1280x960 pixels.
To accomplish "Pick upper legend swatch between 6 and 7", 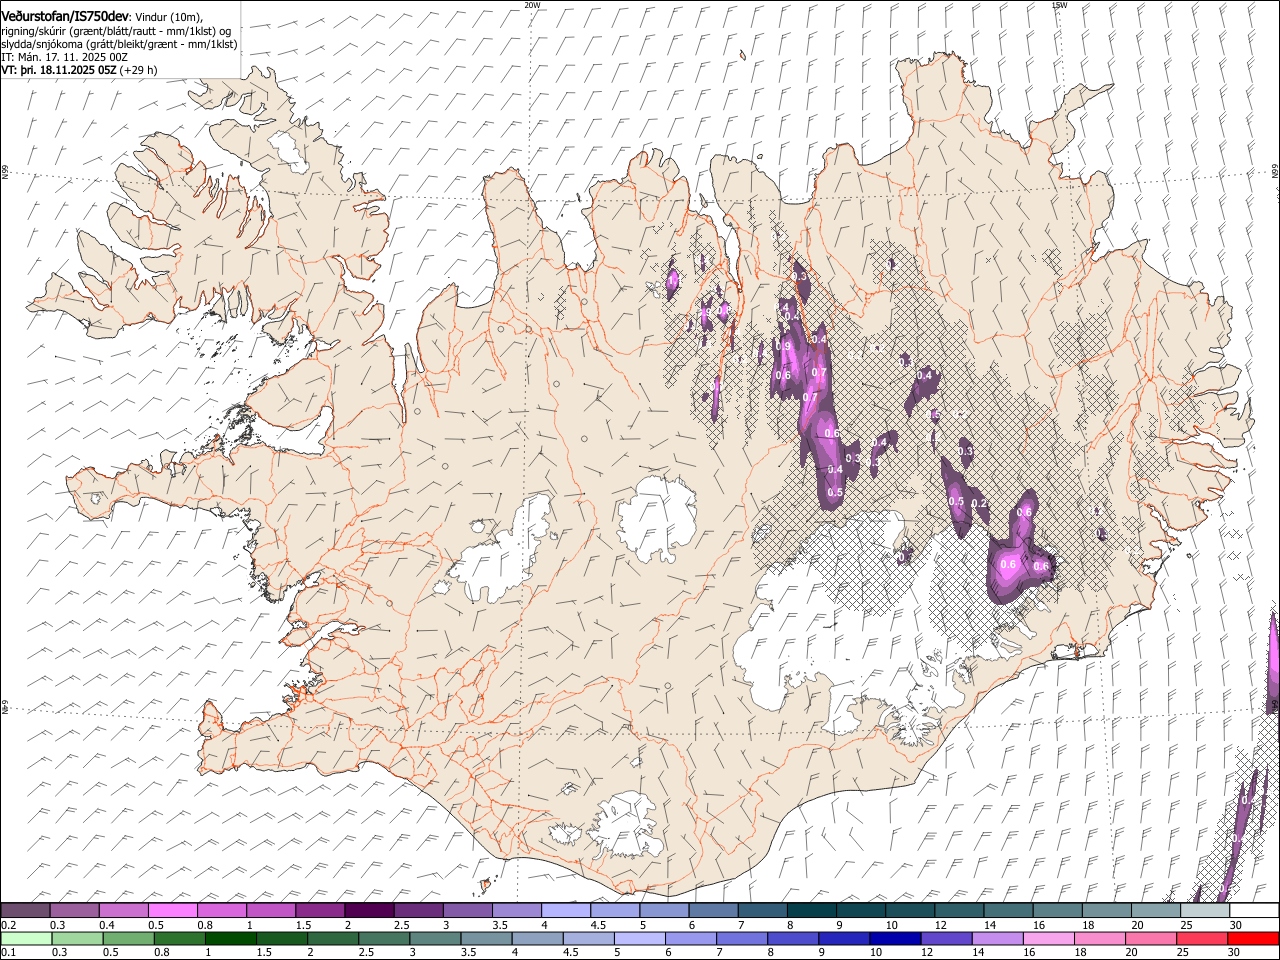I will (713, 911).
